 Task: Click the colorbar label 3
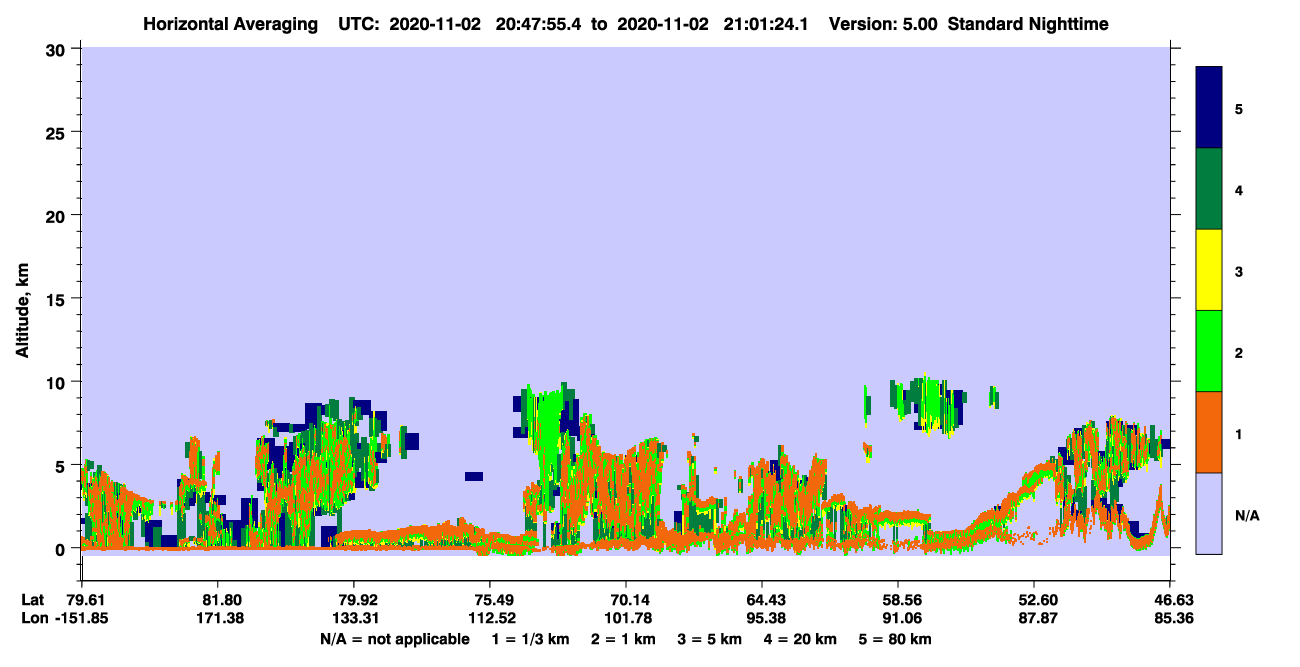click(1239, 270)
